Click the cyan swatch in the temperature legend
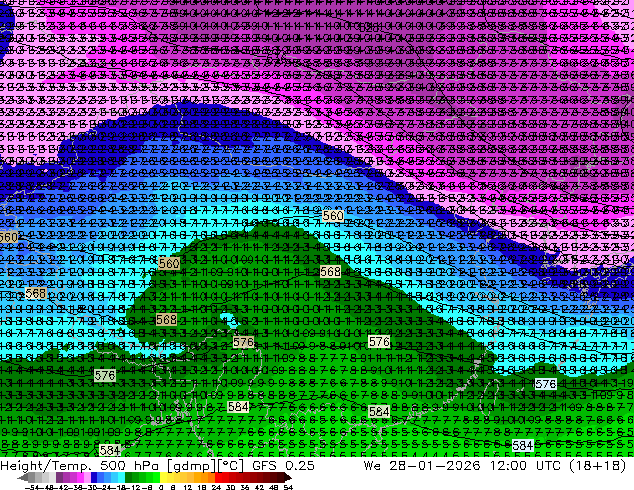 [121, 478]
